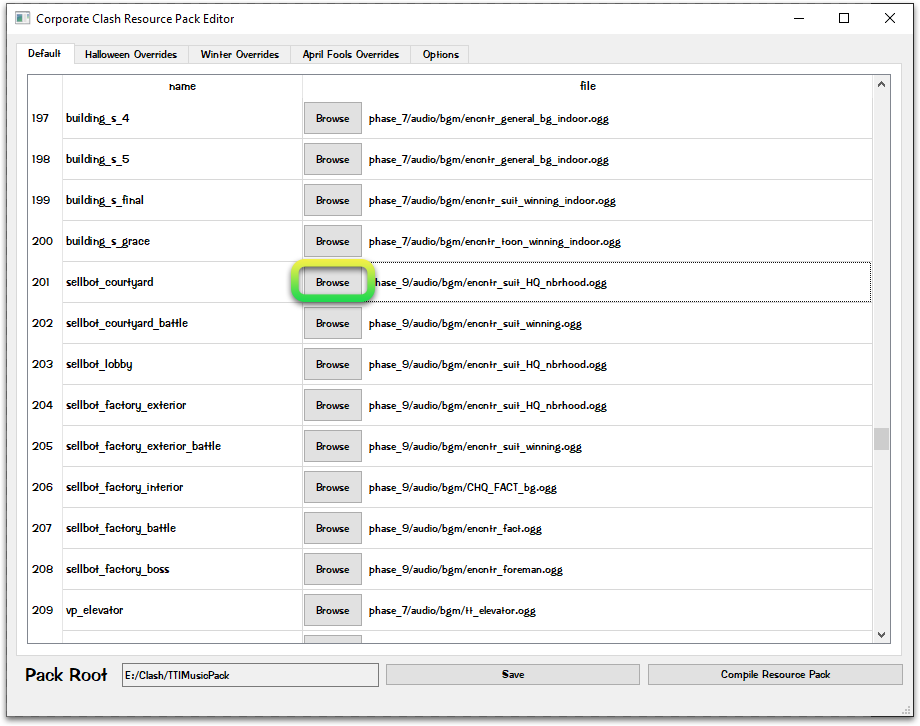The image size is (920, 726).
Task: Select the sellbot_factory_battle name cell
Action: coord(182,529)
